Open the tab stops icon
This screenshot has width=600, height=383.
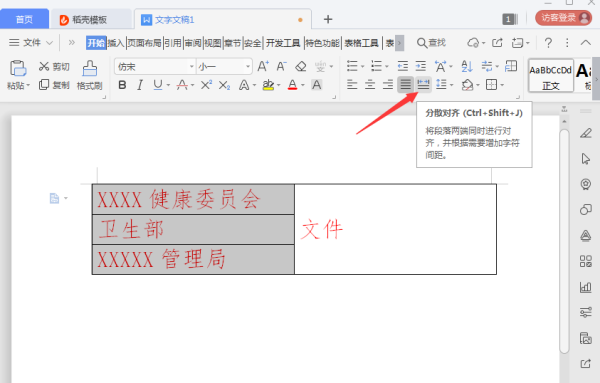[511, 66]
